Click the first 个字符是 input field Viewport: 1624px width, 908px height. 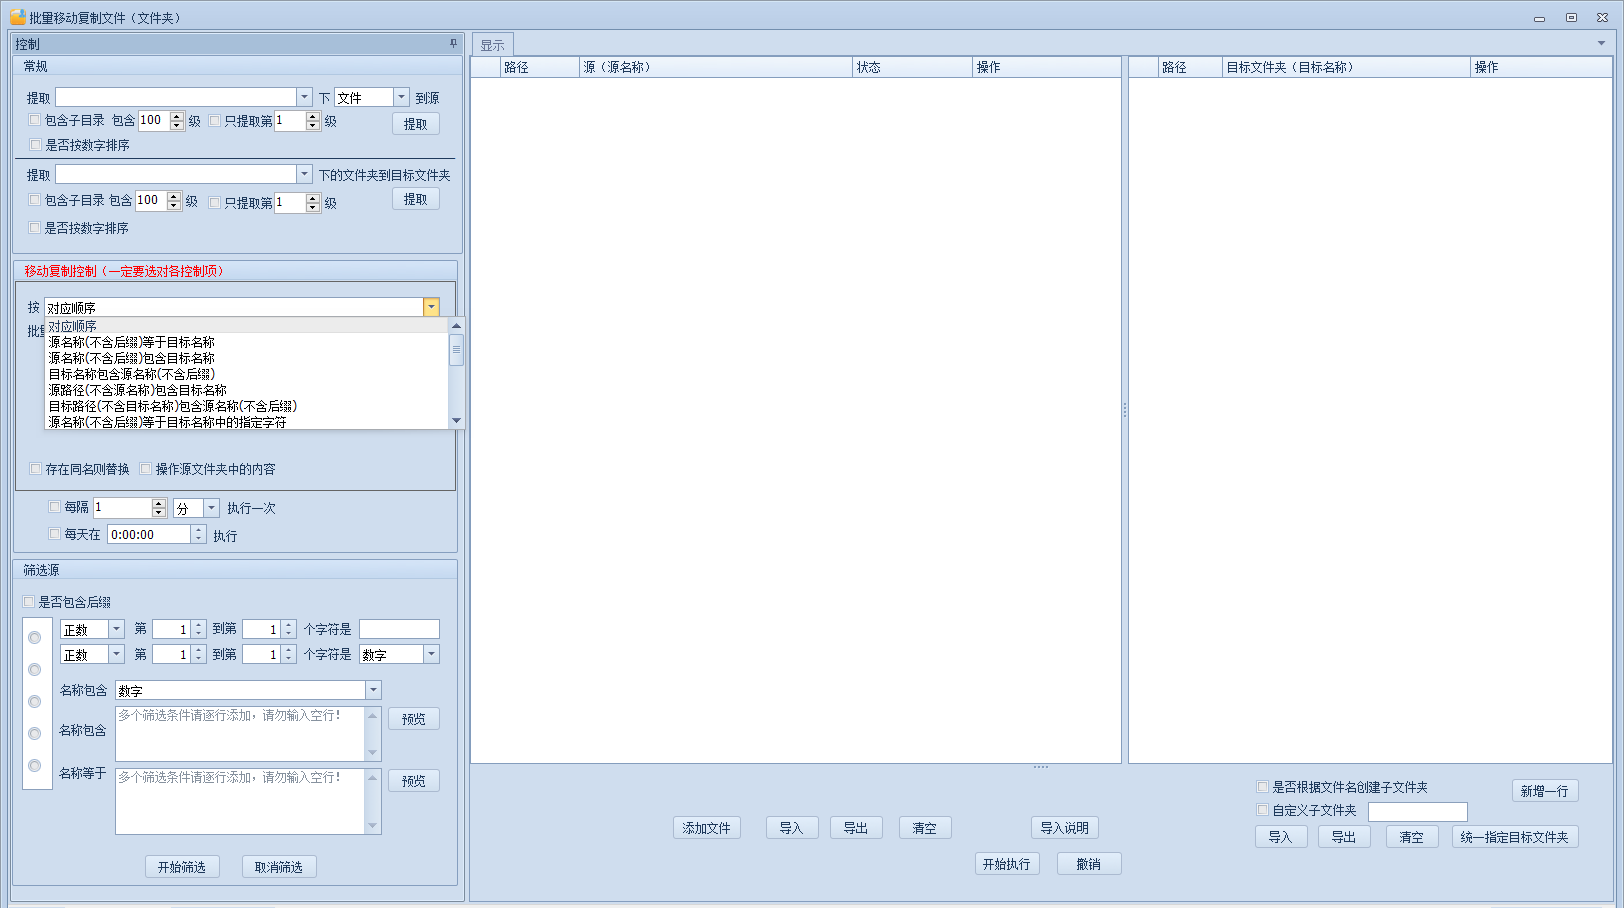point(399,629)
